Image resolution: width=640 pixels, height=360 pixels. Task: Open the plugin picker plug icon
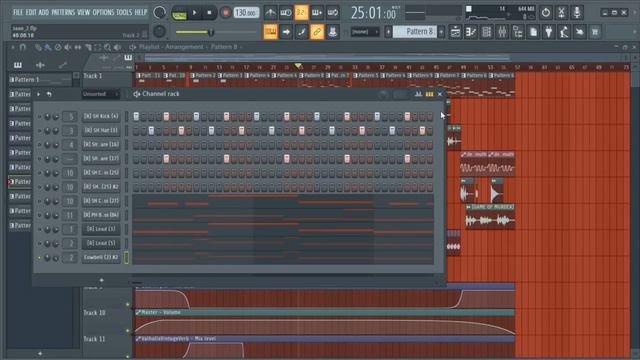click(549, 32)
